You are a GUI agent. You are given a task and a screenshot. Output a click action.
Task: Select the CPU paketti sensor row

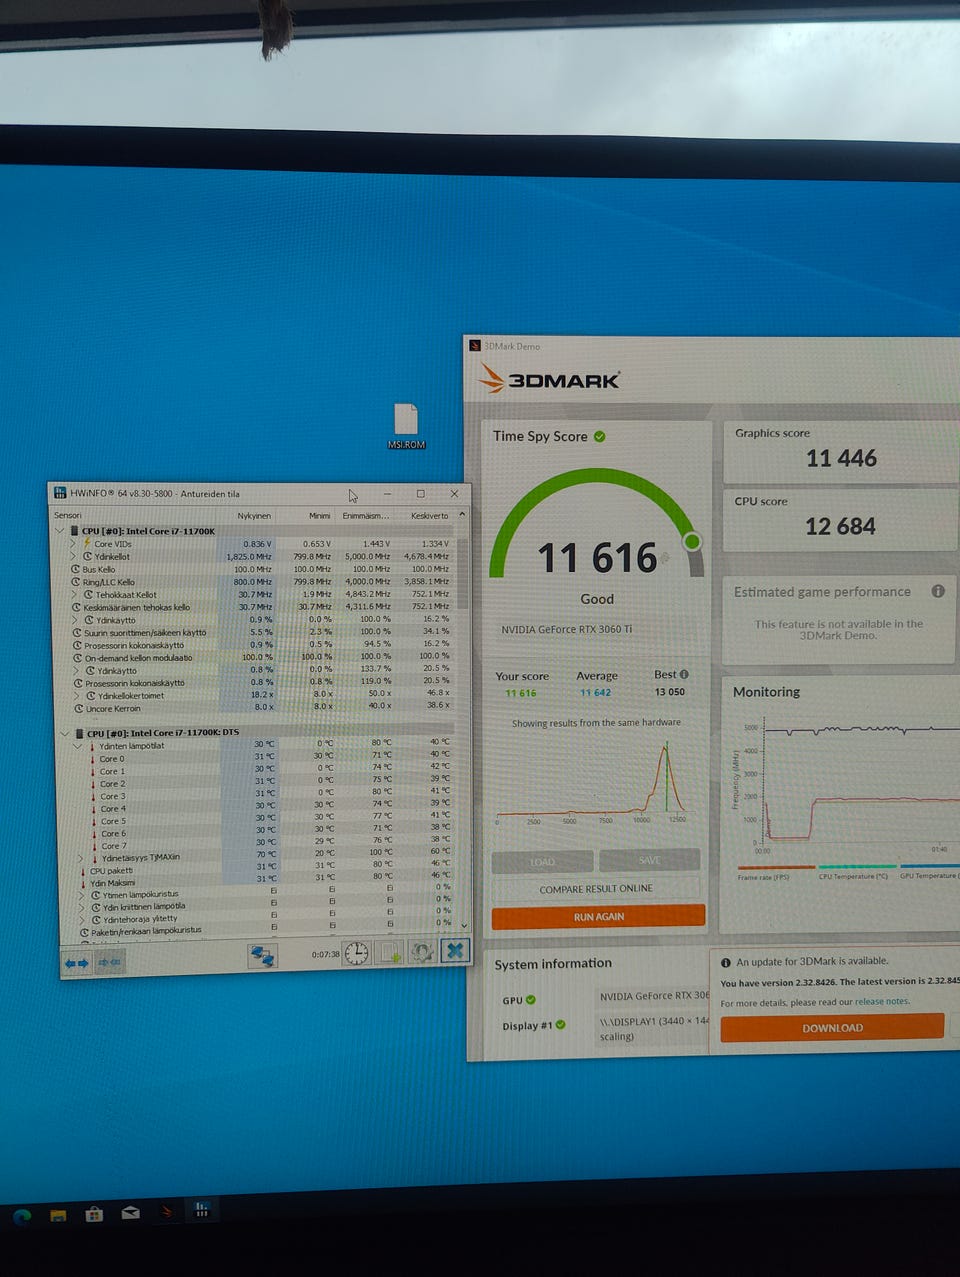pyautogui.click(x=268, y=869)
